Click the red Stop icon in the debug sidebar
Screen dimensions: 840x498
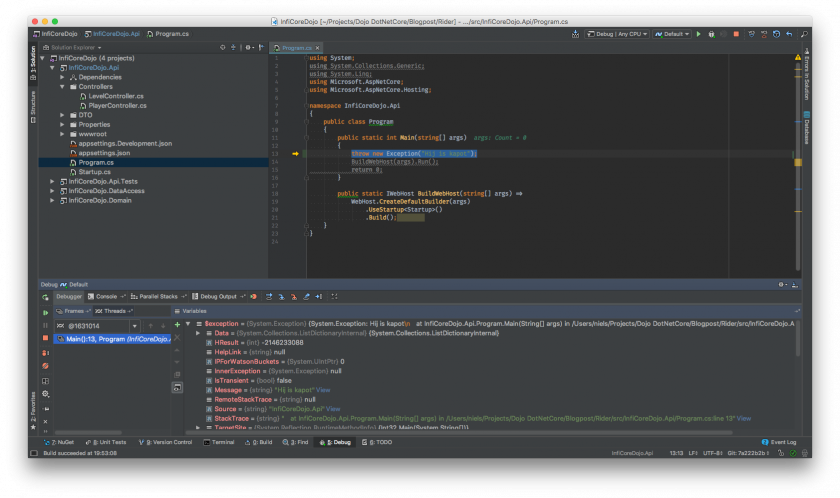pos(46,338)
